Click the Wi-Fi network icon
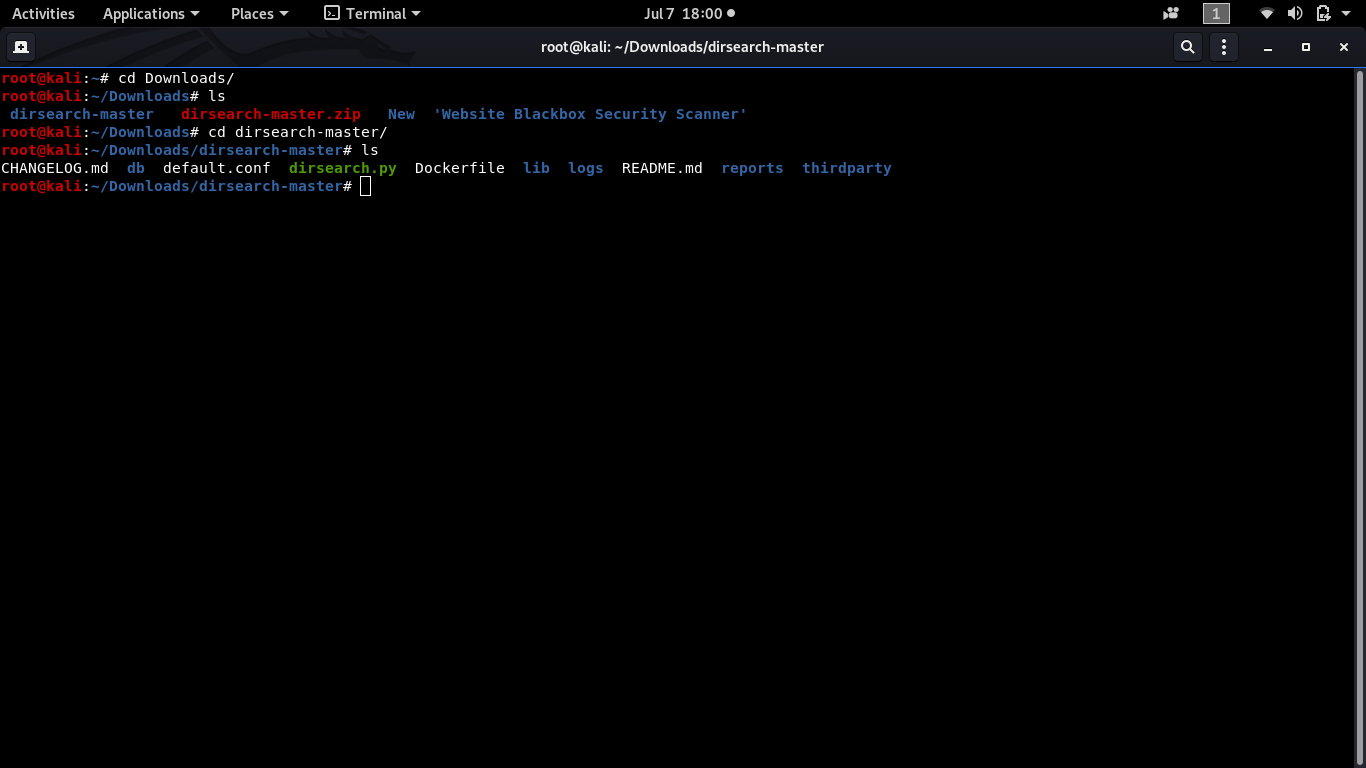Screen dimensions: 1366x768 (1267, 14)
